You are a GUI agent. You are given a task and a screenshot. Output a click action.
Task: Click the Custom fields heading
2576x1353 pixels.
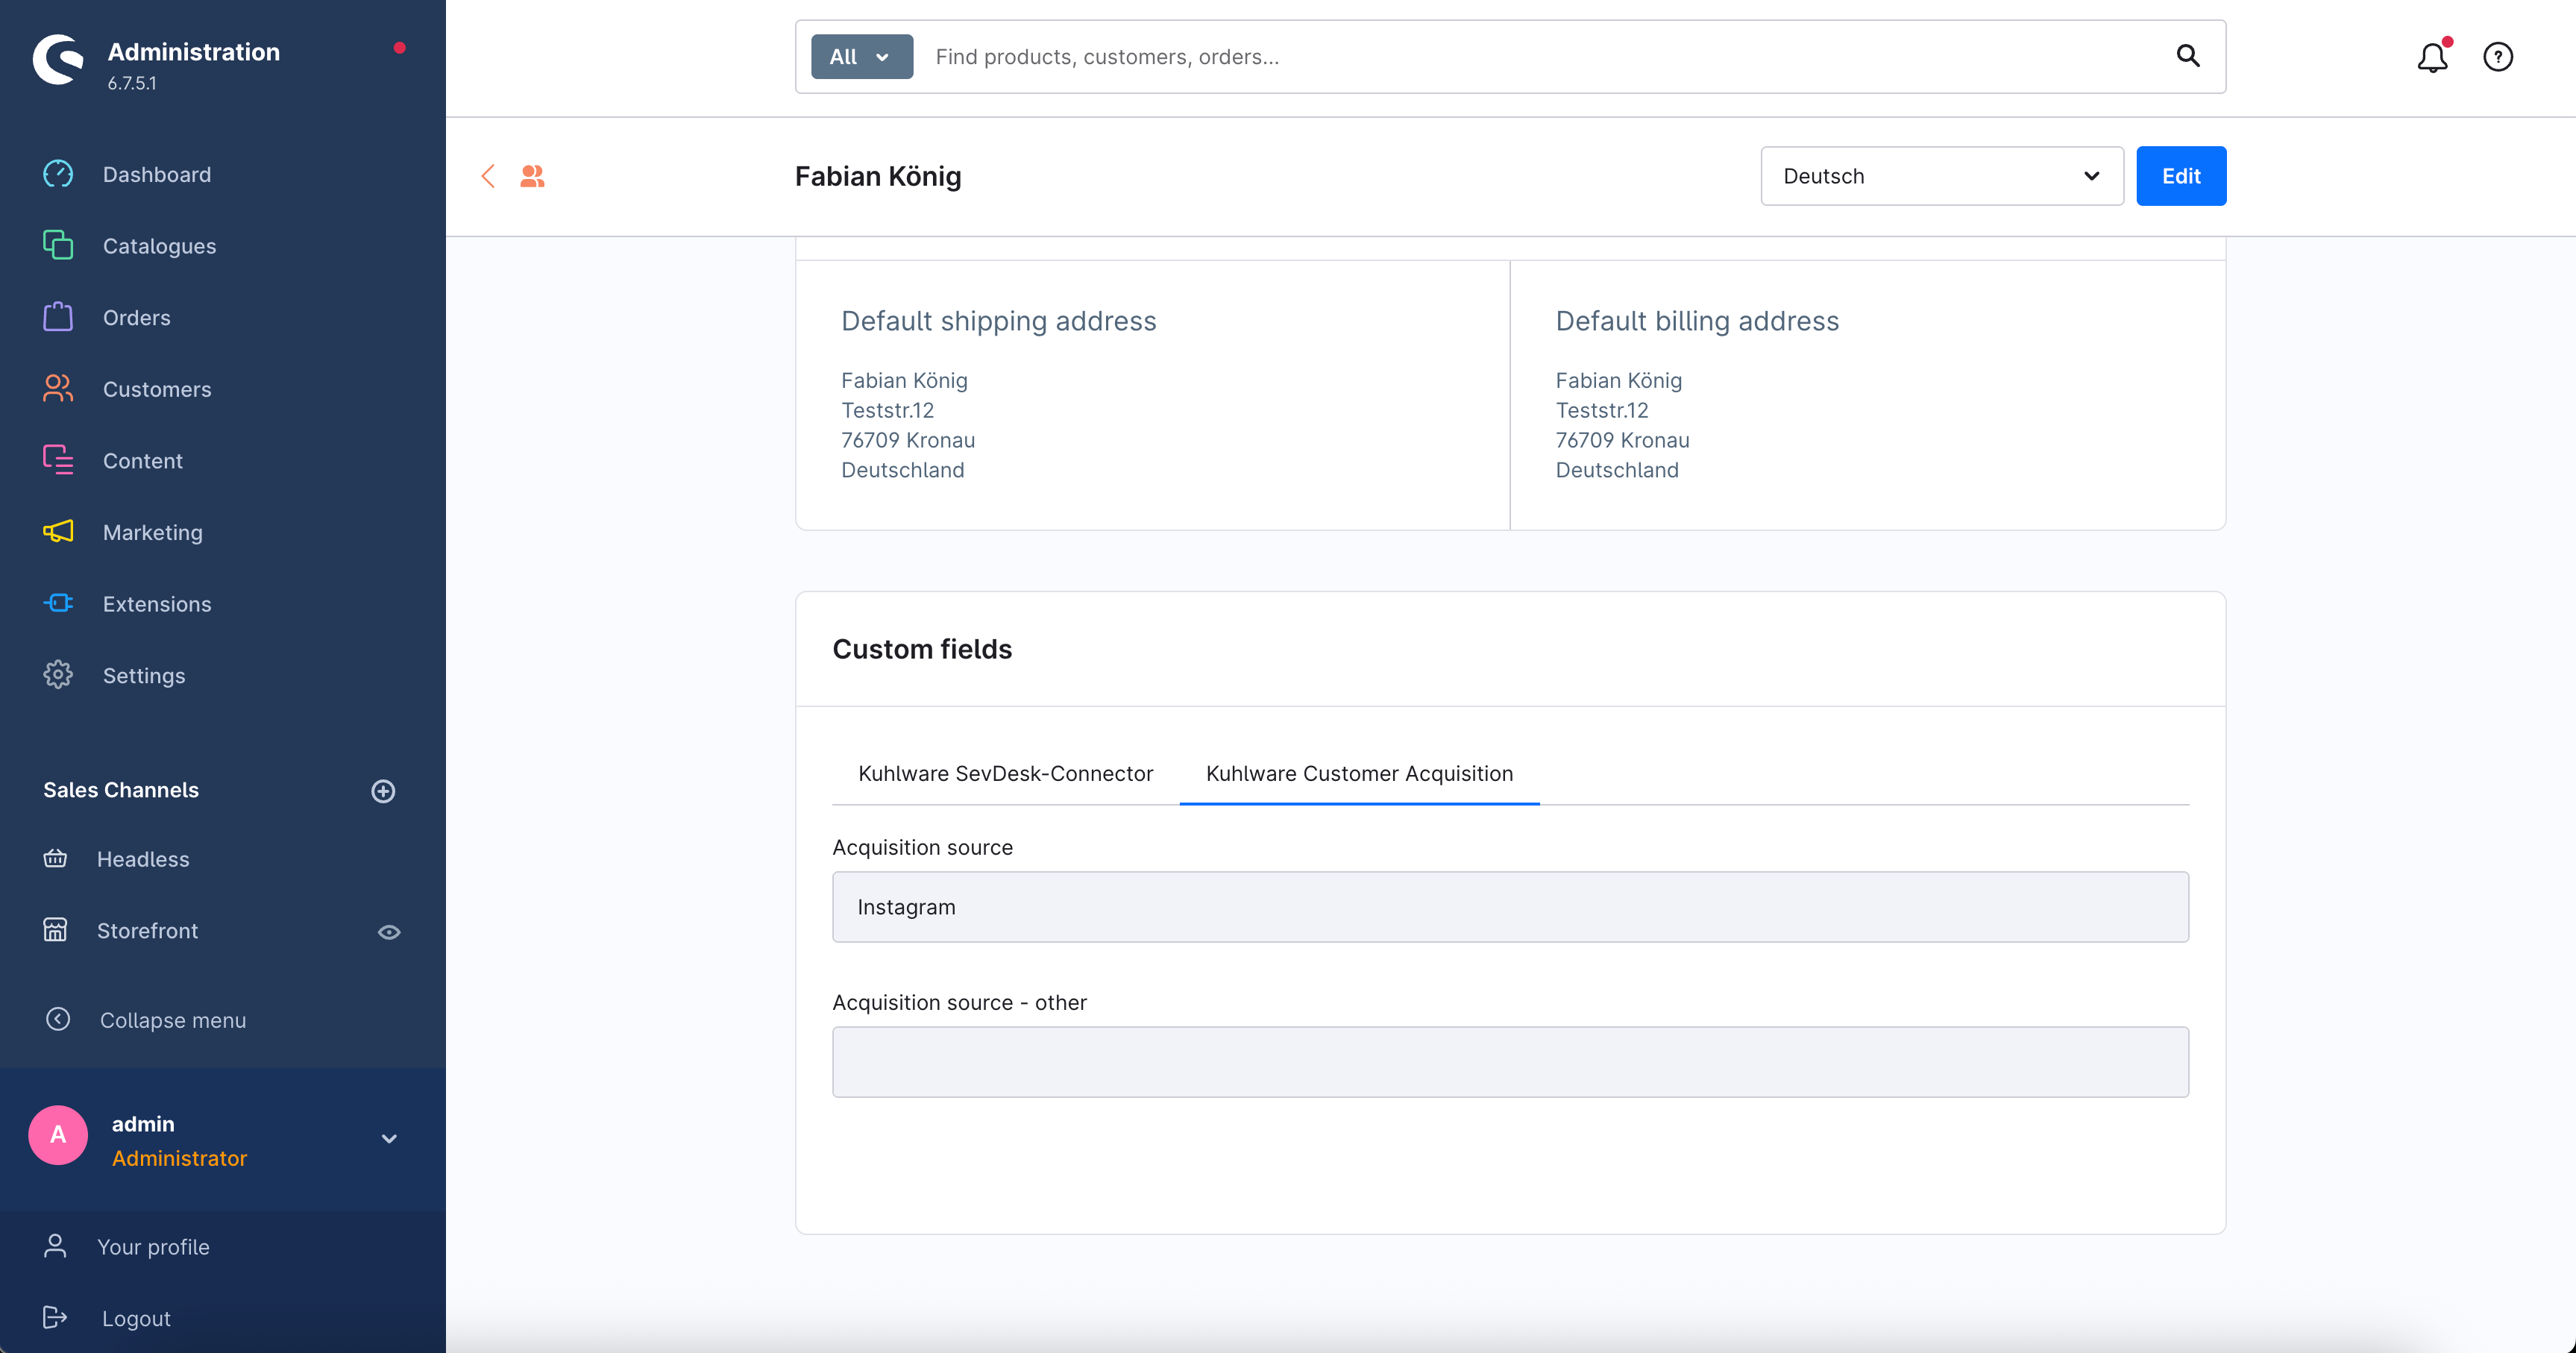coord(922,649)
